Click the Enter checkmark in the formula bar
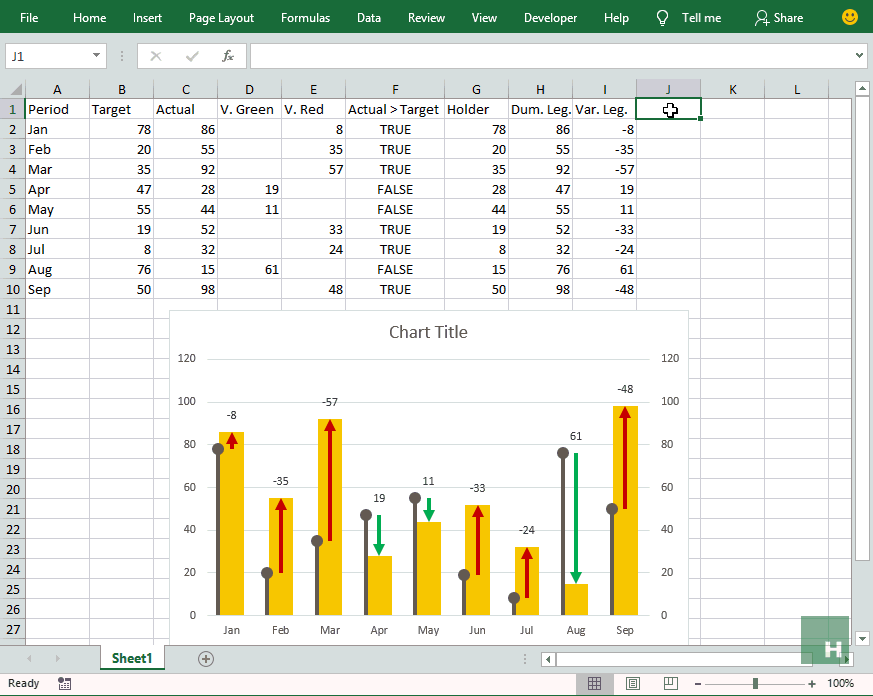 (192, 56)
